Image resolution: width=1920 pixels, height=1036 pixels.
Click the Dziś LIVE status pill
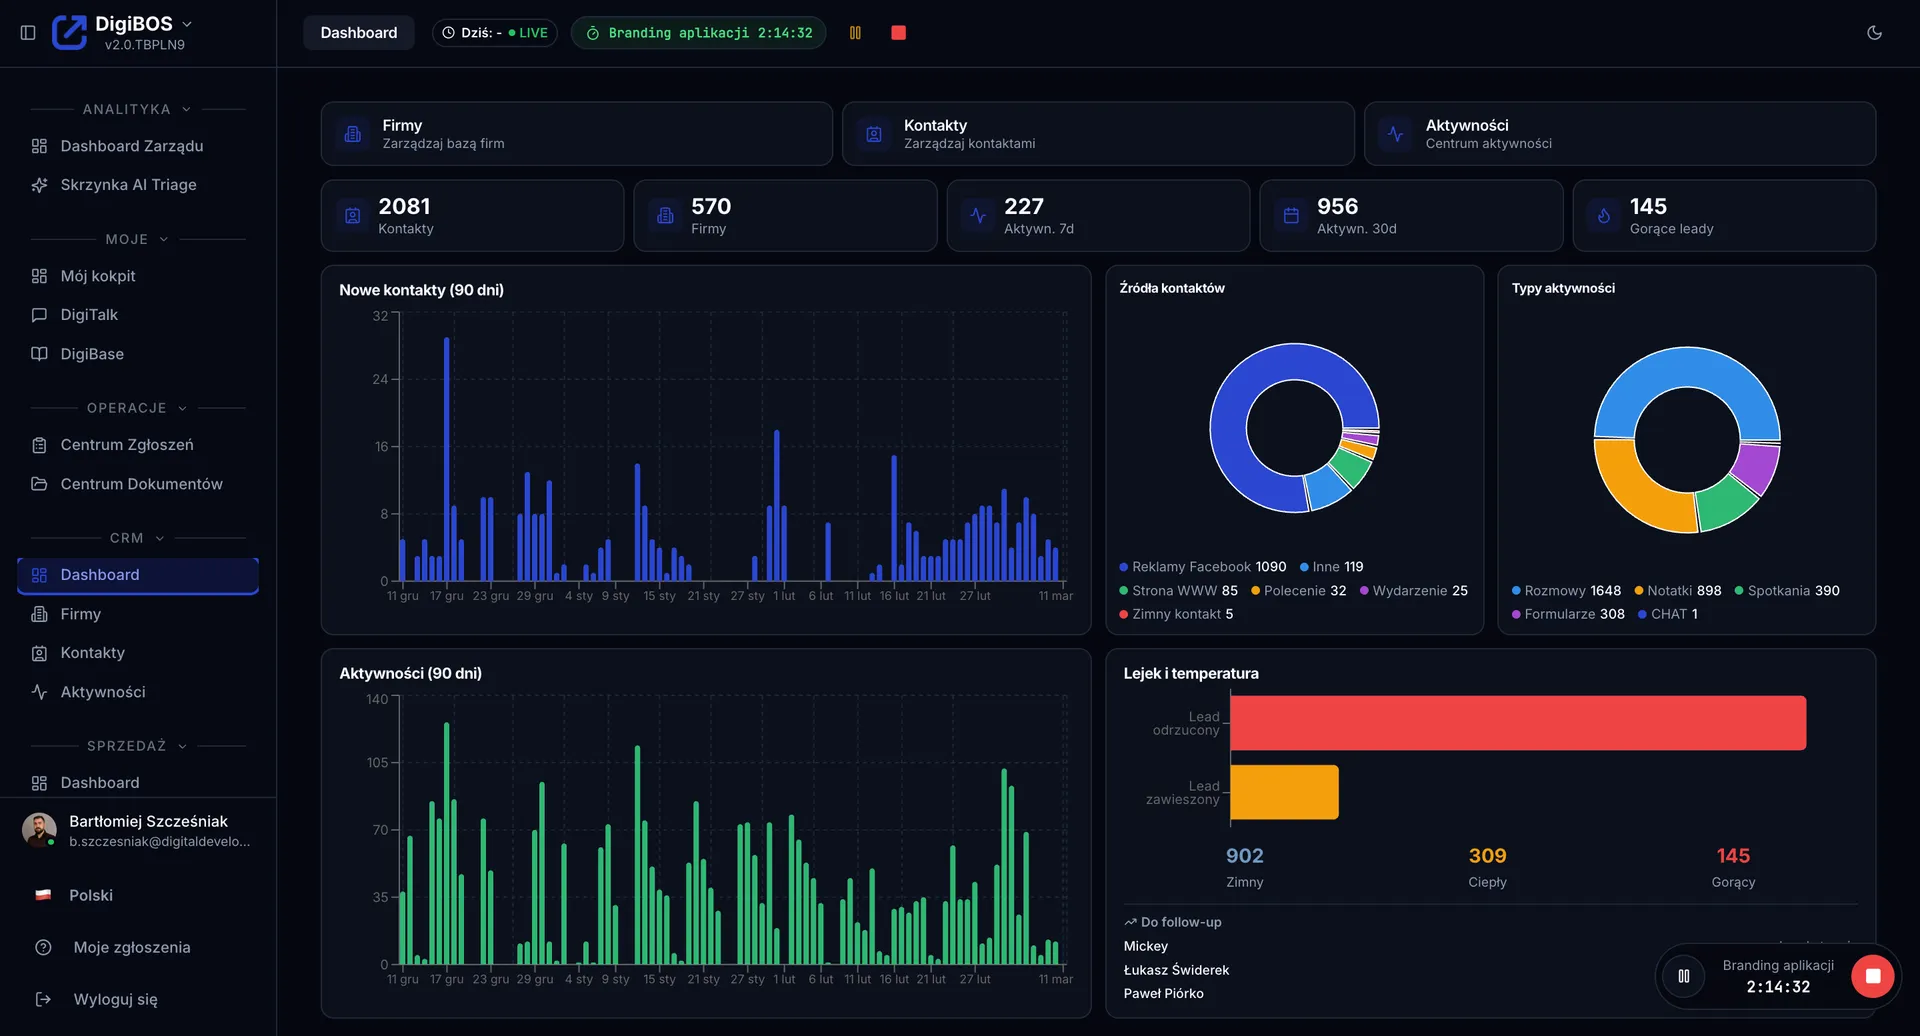coord(495,33)
